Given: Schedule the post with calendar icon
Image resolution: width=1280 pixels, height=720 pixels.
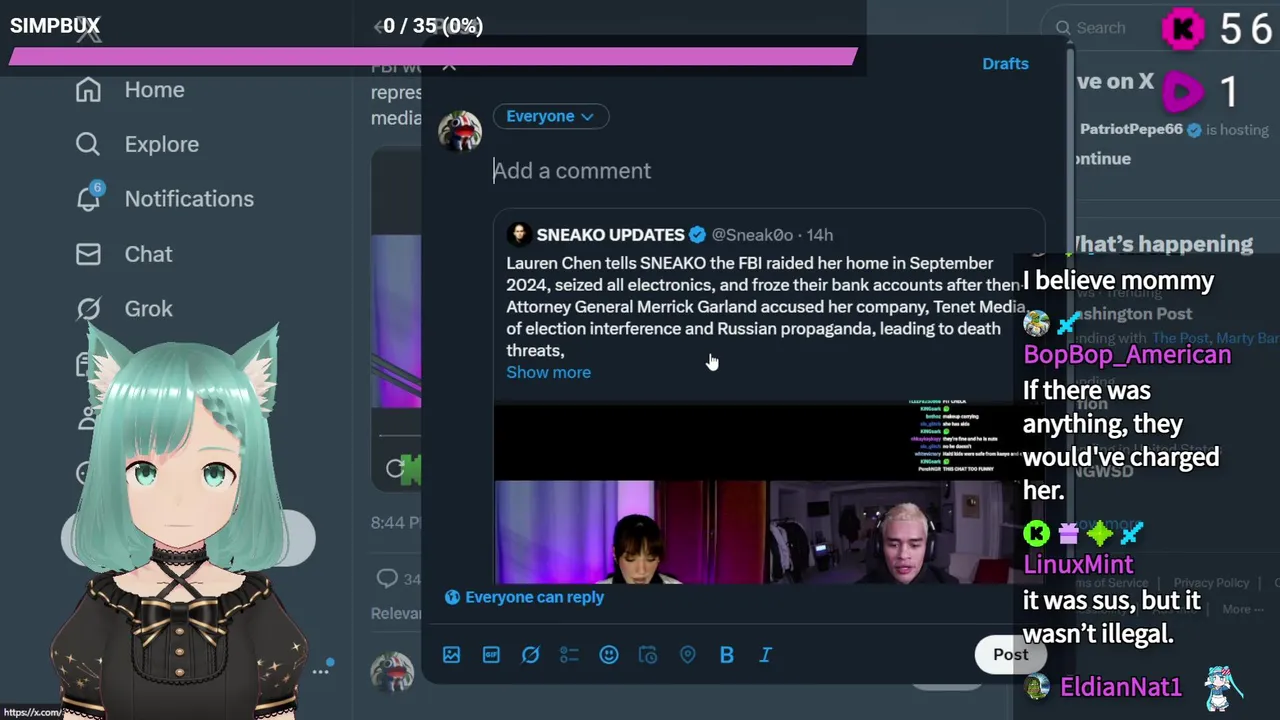Looking at the screenshot, I should (x=648, y=655).
